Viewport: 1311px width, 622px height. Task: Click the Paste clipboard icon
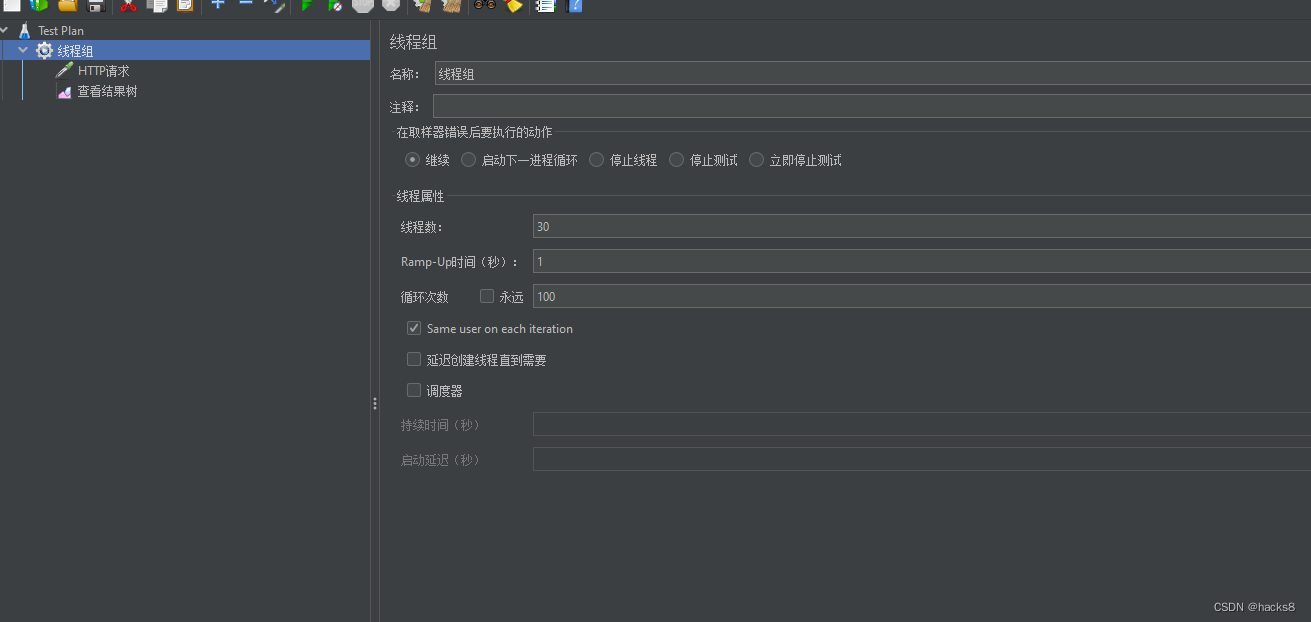(x=185, y=5)
